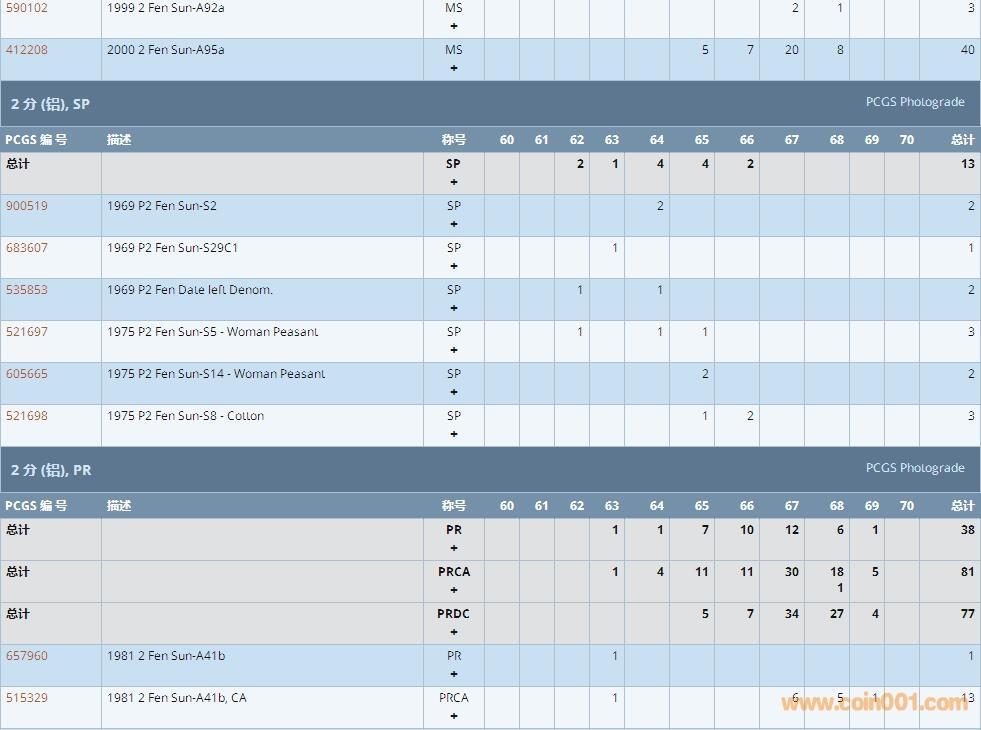
Task: Open PCGS number 590102 link
Action: point(26,8)
